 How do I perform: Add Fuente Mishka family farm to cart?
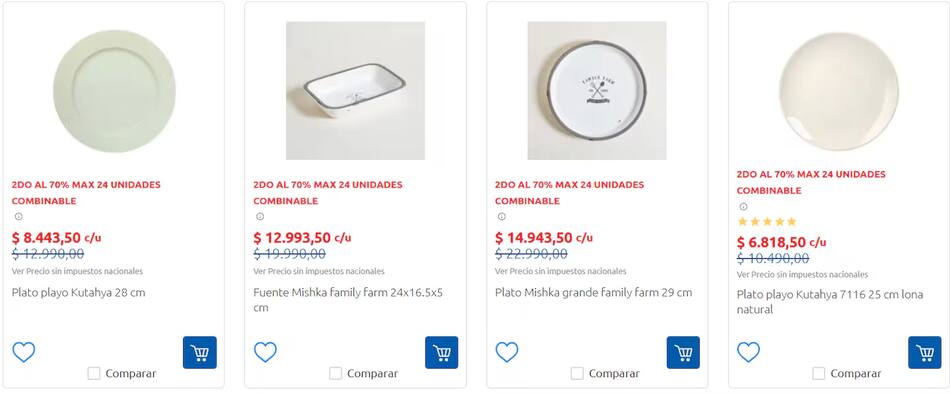pyautogui.click(x=442, y=352)
